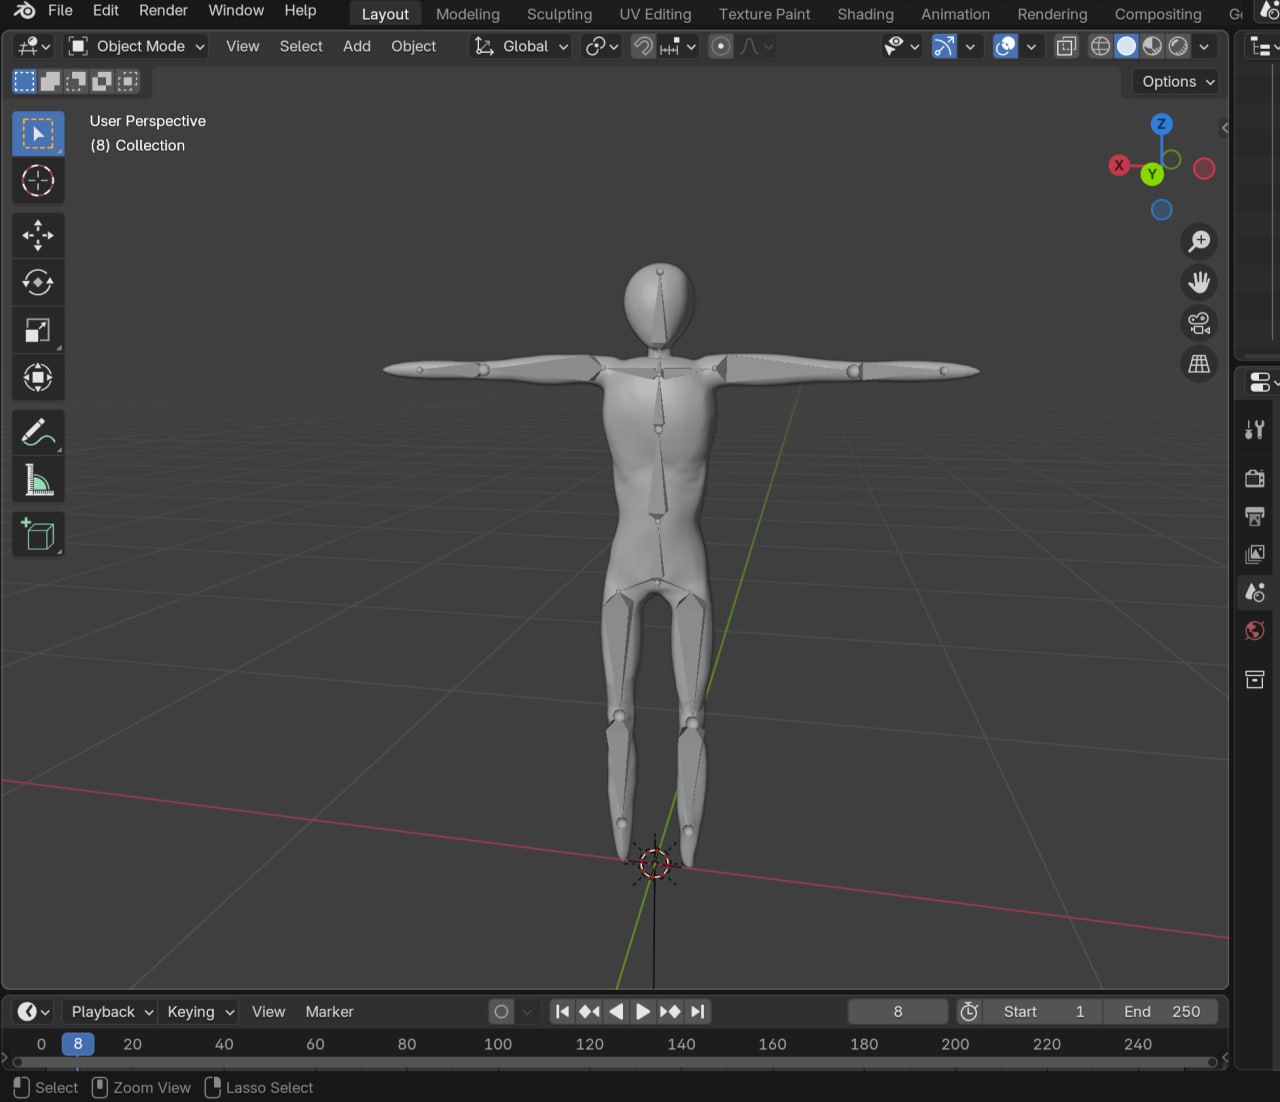Open the Object Mode dropdown
The image size is (1280, 1102).
137,46
